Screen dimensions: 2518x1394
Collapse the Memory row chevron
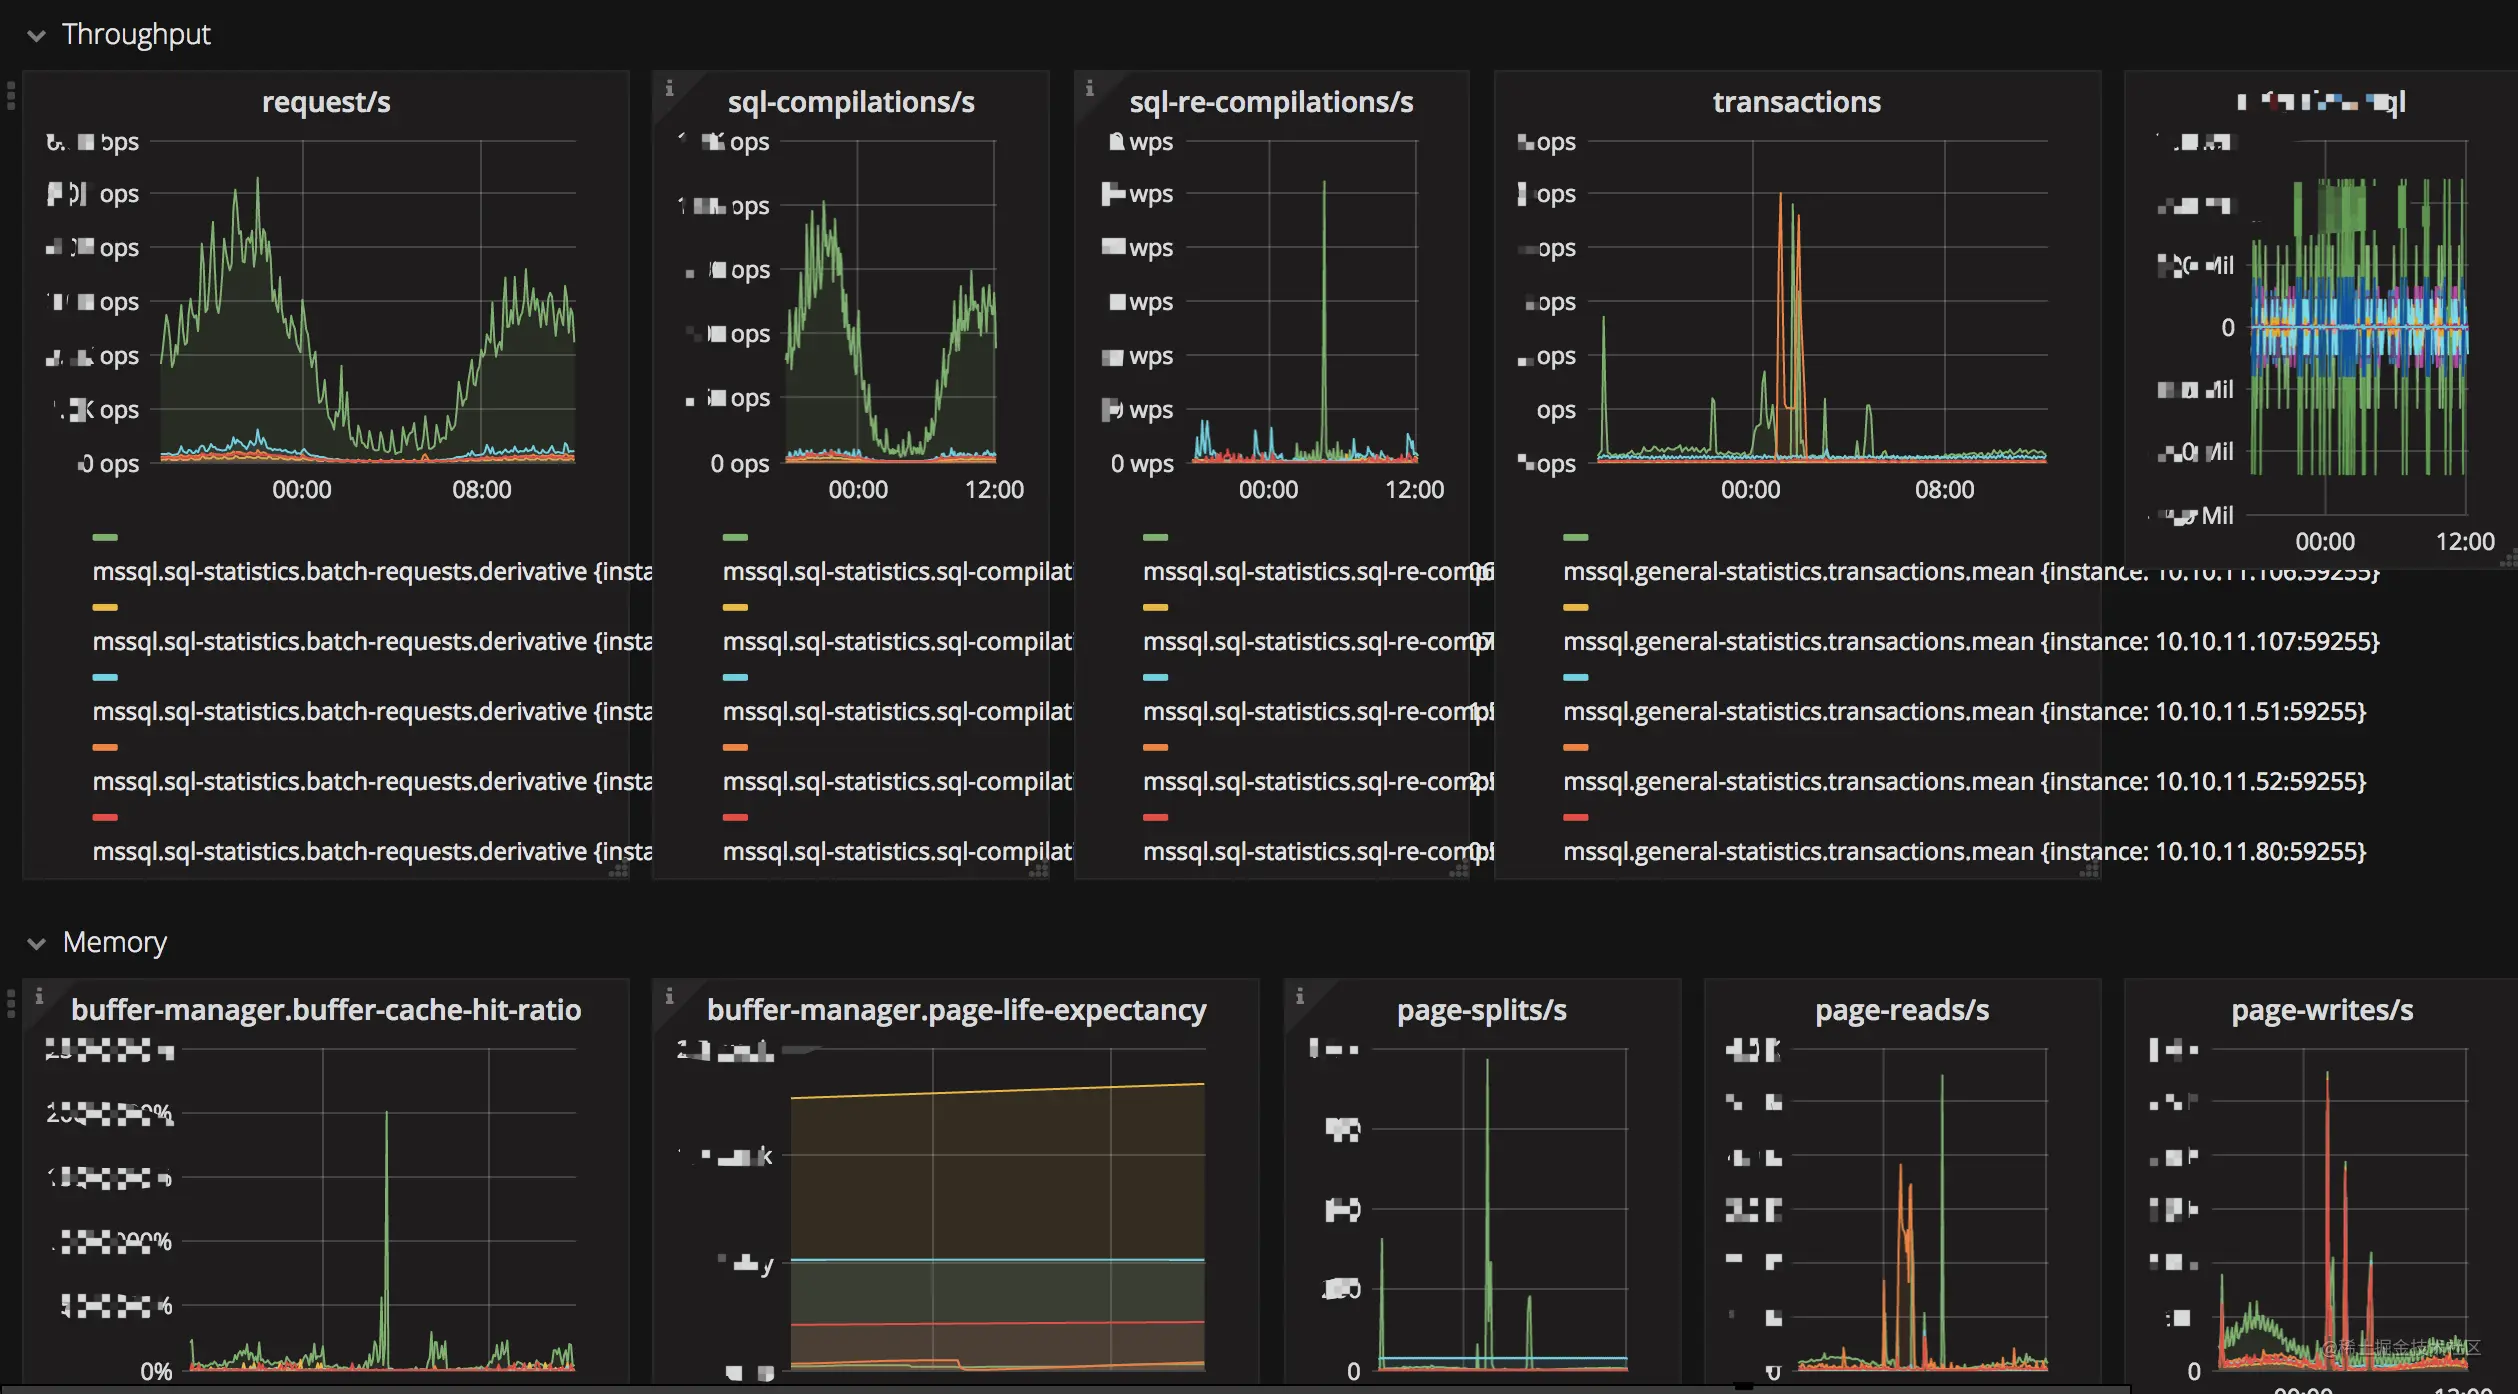point(37,944)
